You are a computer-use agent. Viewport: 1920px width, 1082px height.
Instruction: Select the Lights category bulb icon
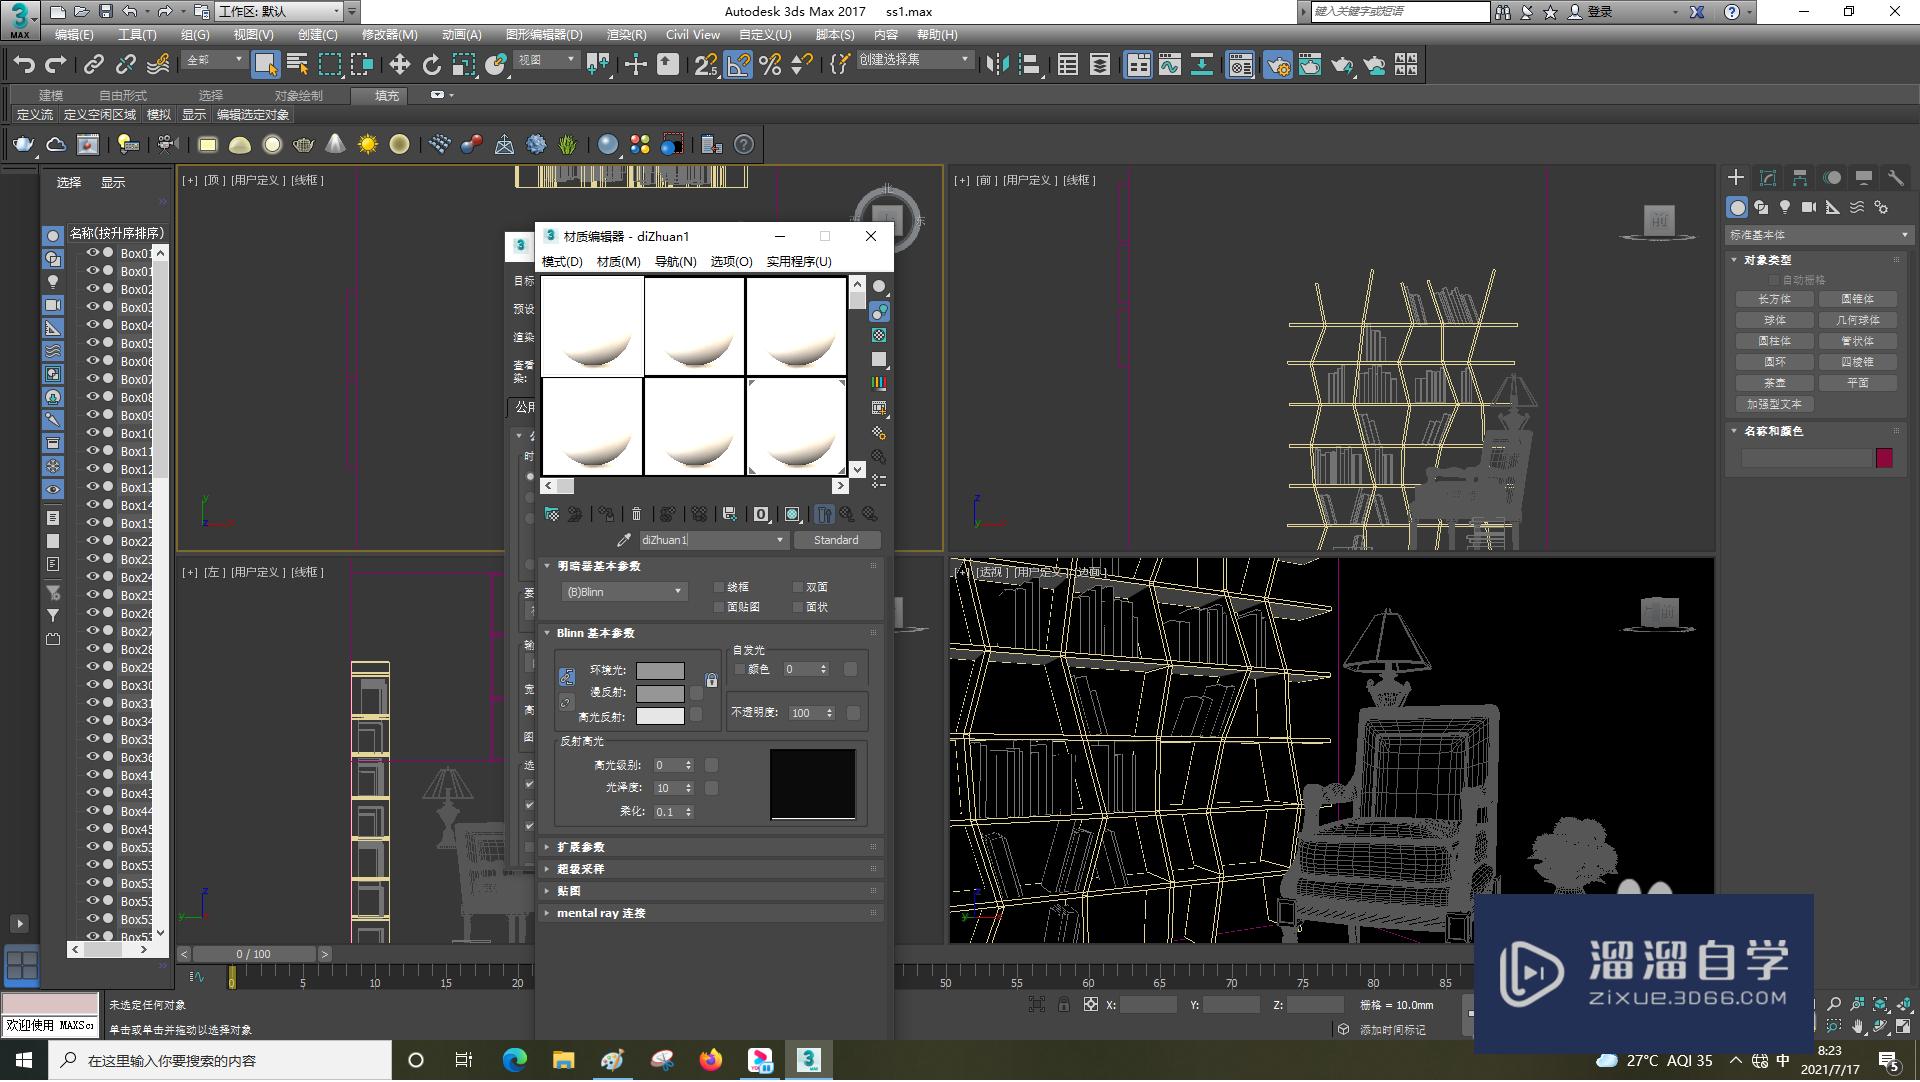[x=1785, y=207]
